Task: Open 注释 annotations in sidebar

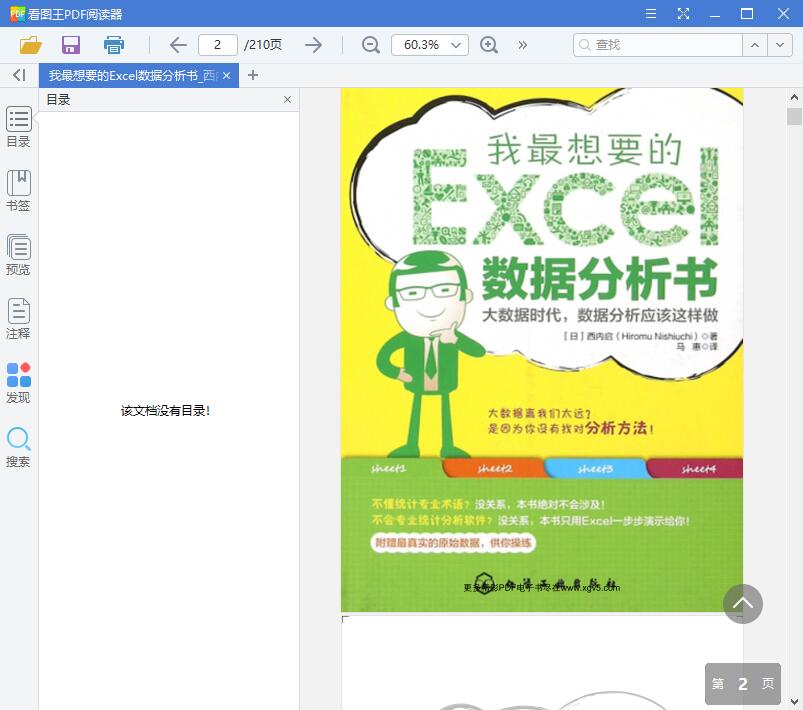Action: point(18,319)
